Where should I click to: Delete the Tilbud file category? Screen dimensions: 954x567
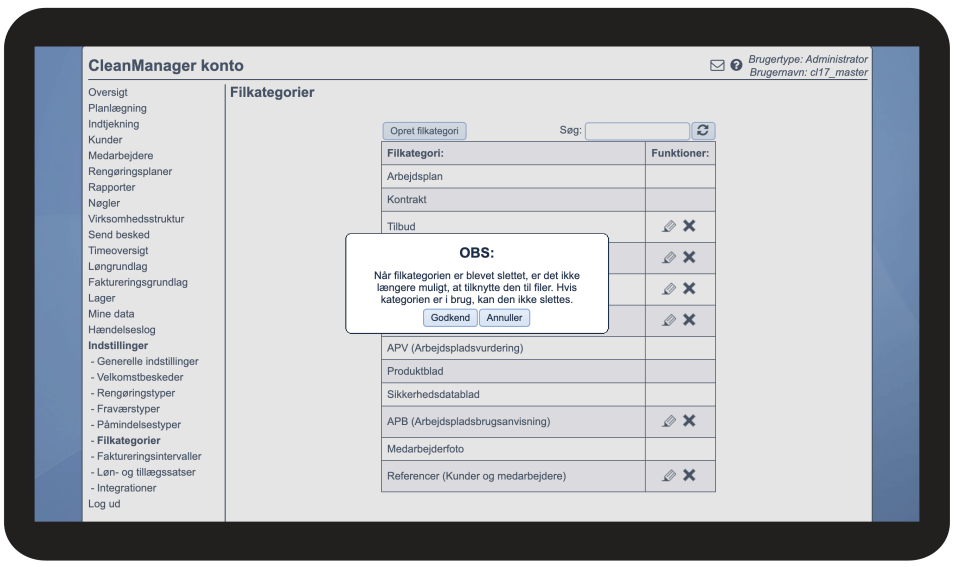(689, 226)
